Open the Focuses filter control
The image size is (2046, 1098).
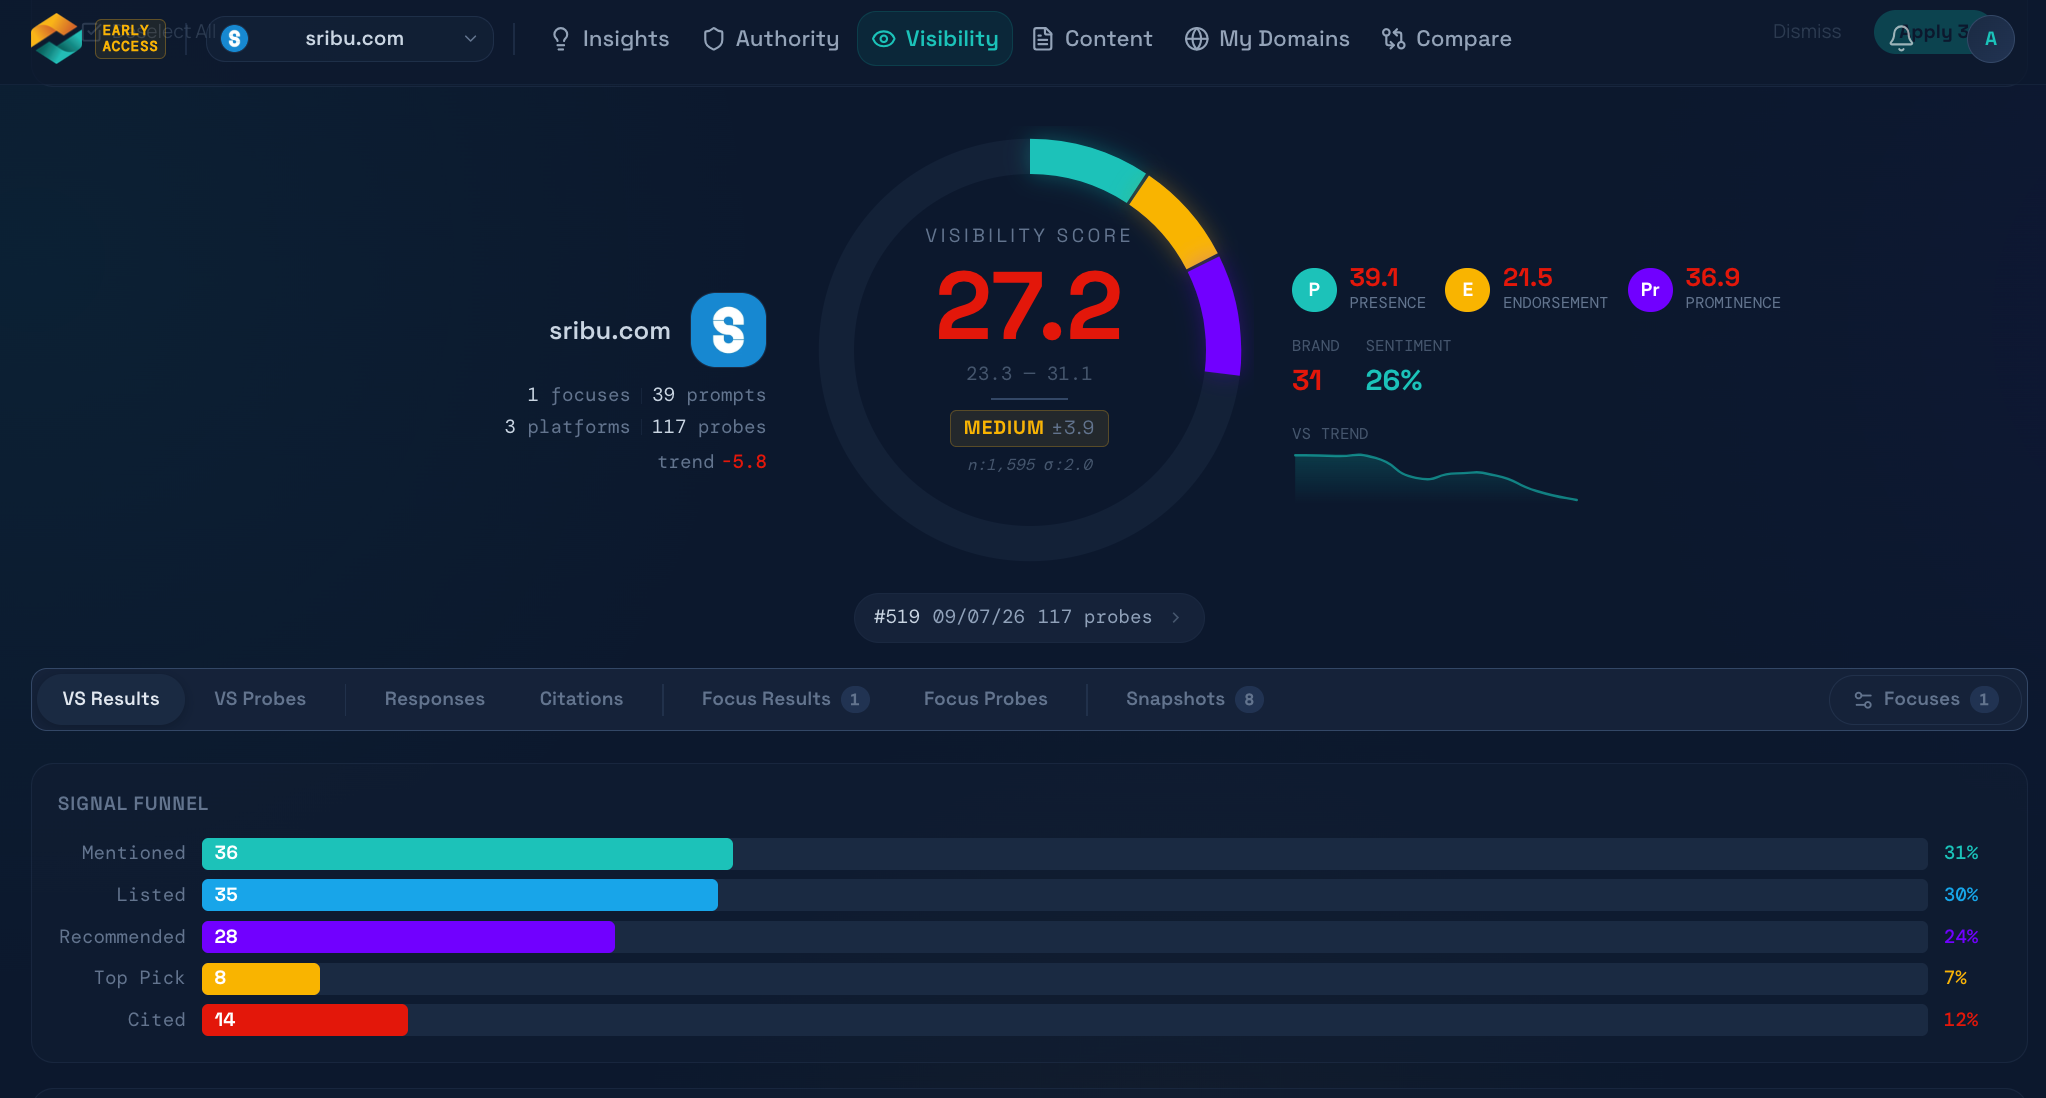[1925, 699]
